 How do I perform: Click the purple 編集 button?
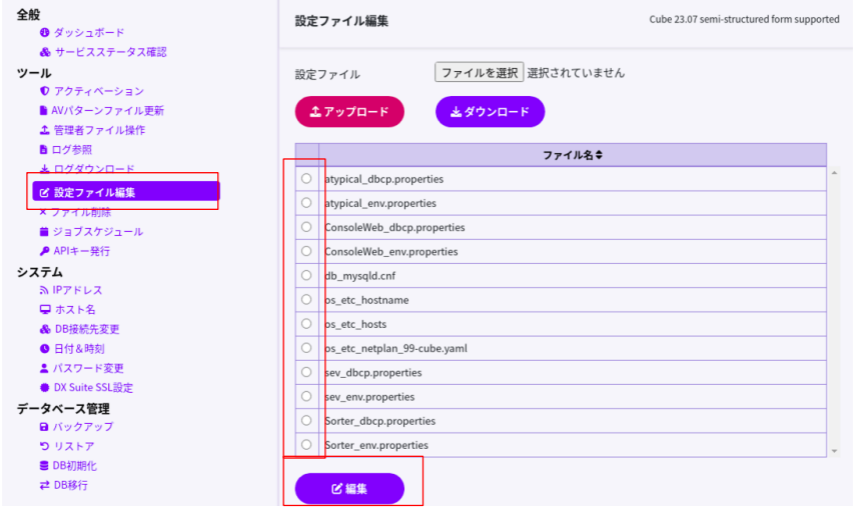click(349, 489)
